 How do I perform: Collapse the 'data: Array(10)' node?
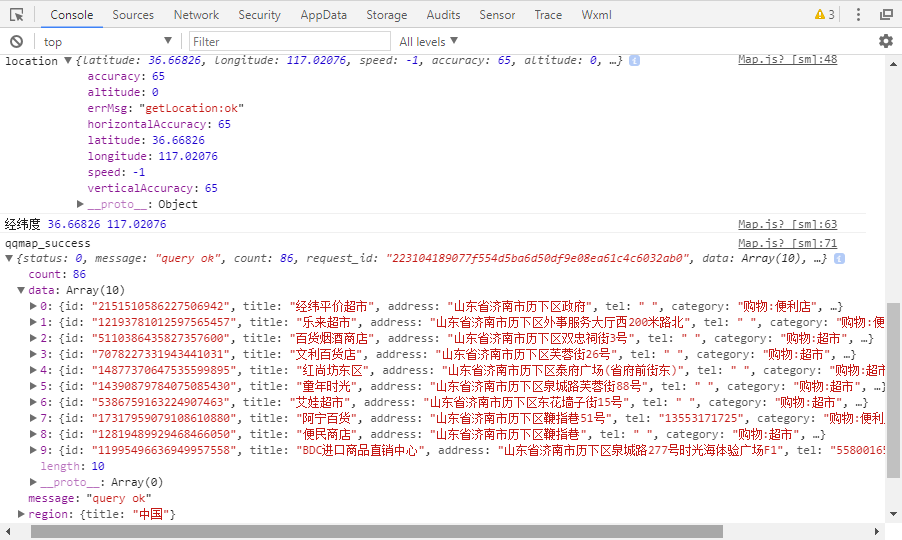21,290
